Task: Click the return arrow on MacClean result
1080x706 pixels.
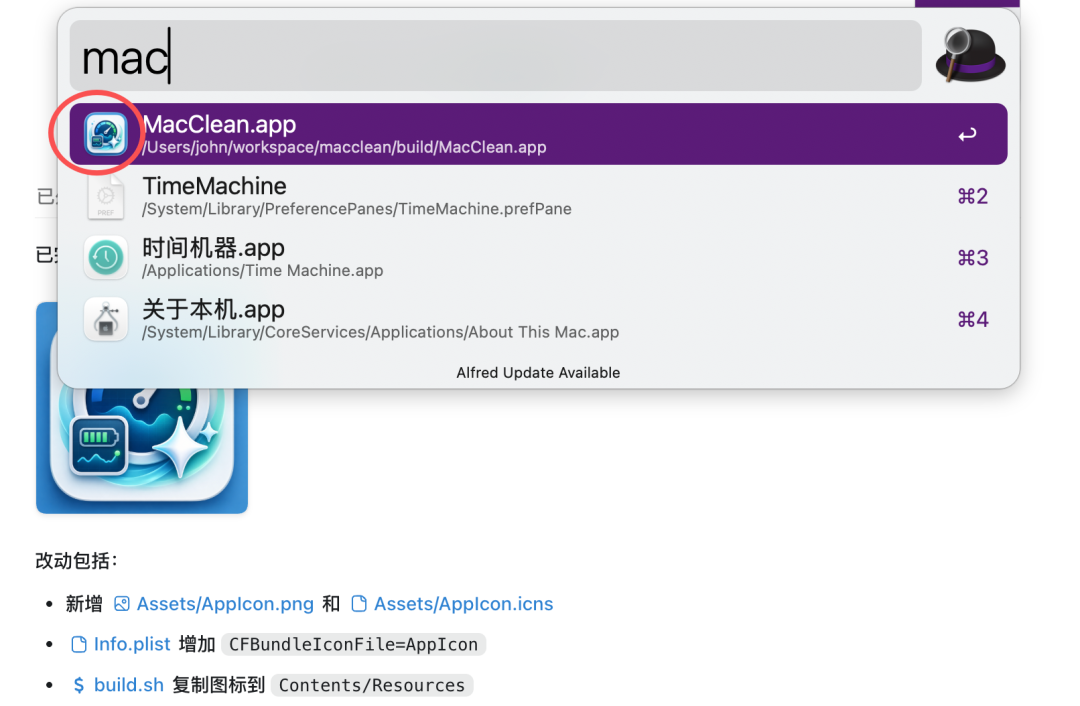Action: [968, 134]
